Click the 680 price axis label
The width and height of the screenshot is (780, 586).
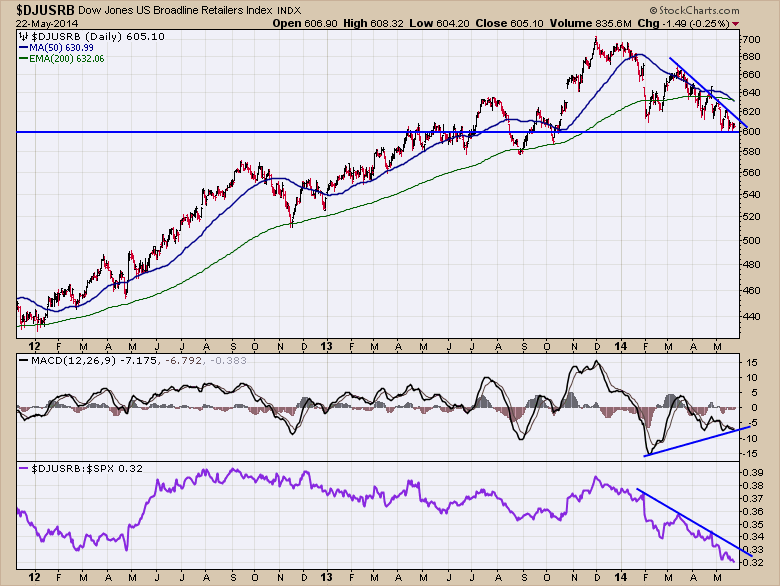pos(751,57)
